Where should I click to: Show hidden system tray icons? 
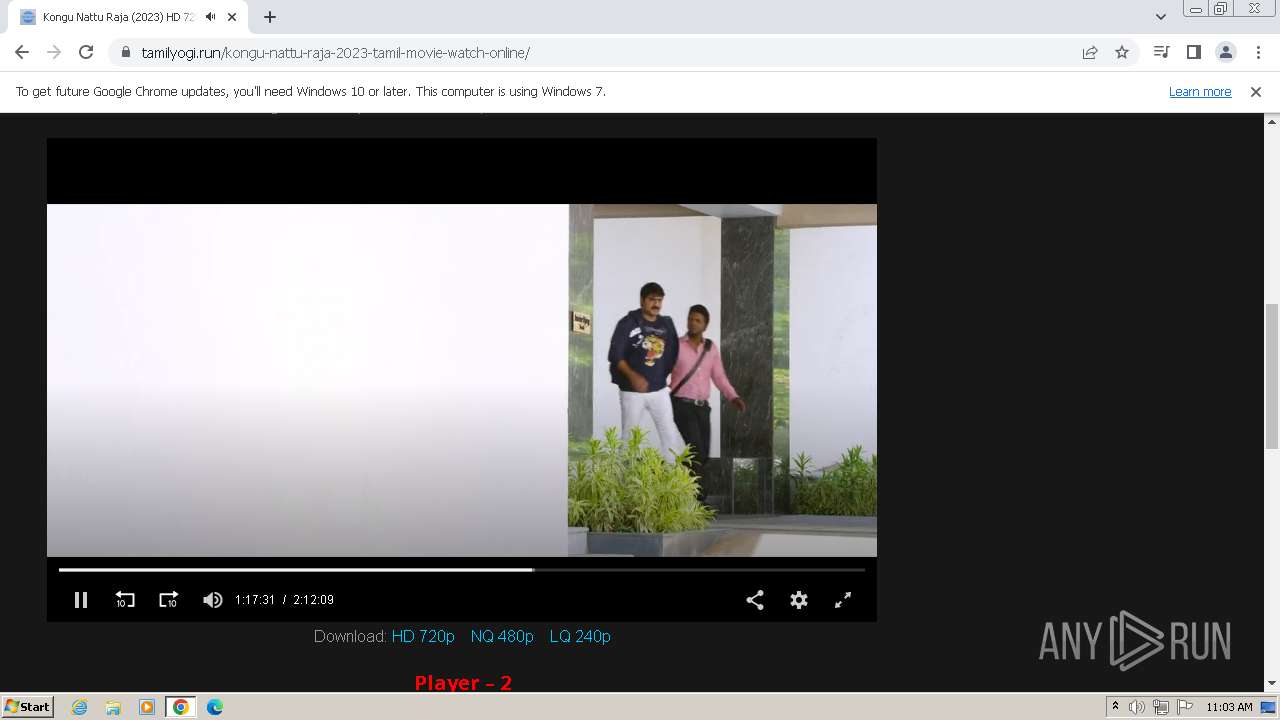pos(1116,707)
